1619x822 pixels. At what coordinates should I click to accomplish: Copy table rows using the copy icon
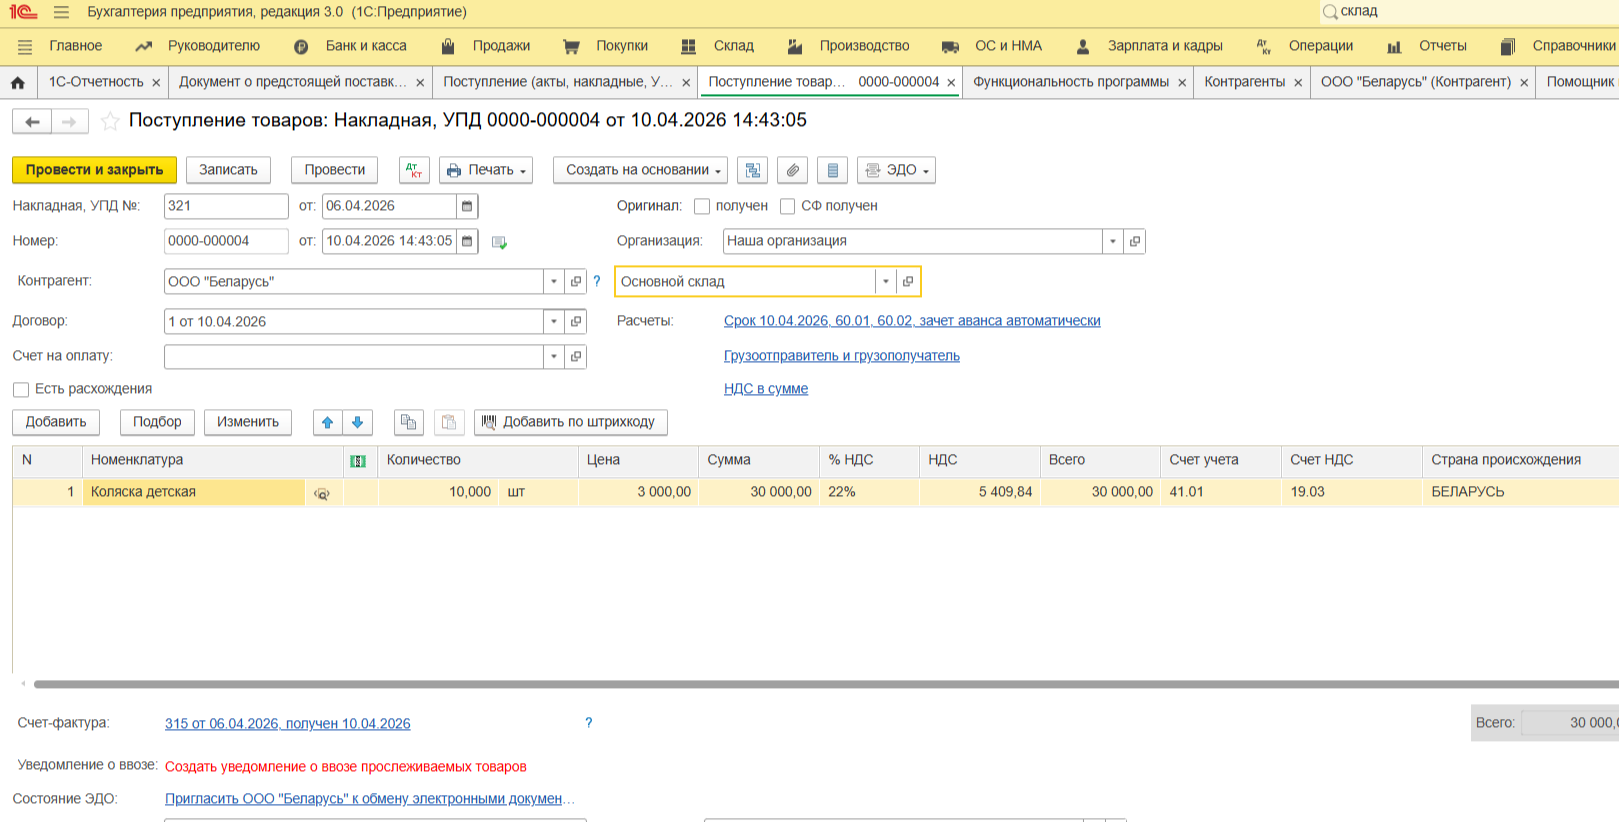click(x=408, y=422)
